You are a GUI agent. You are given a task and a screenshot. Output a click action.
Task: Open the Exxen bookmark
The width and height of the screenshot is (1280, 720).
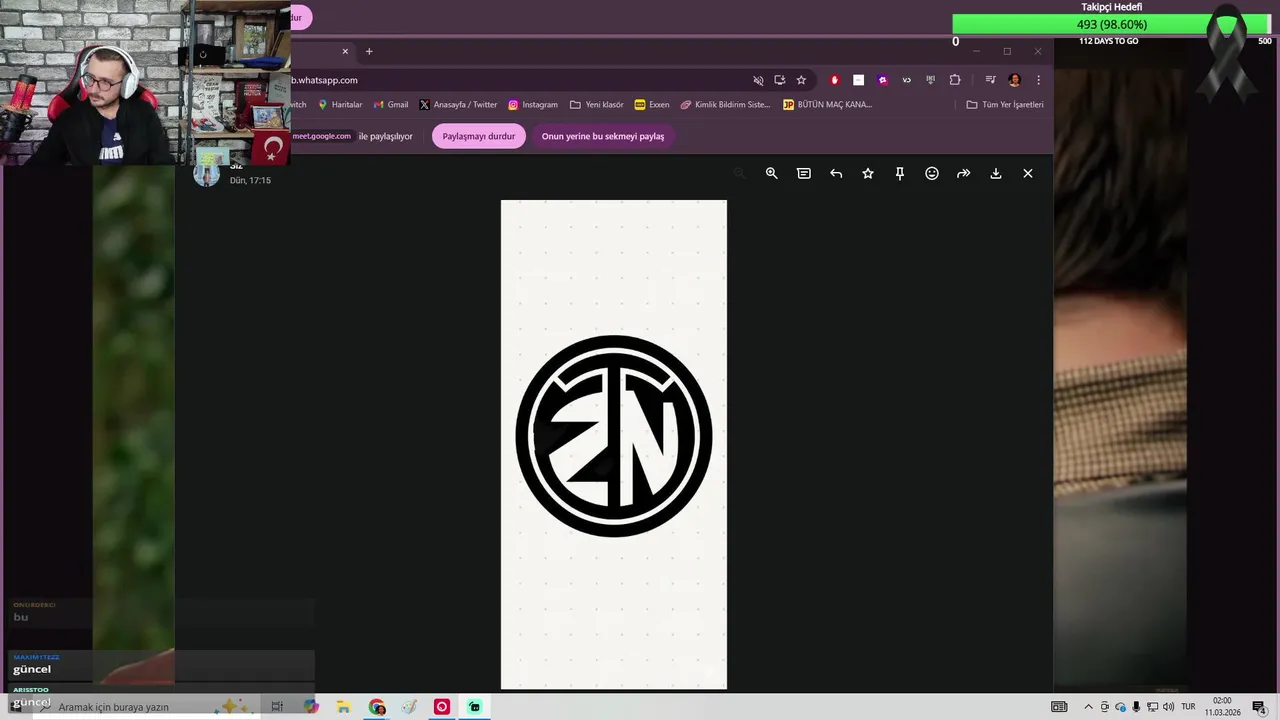point(652,104)
